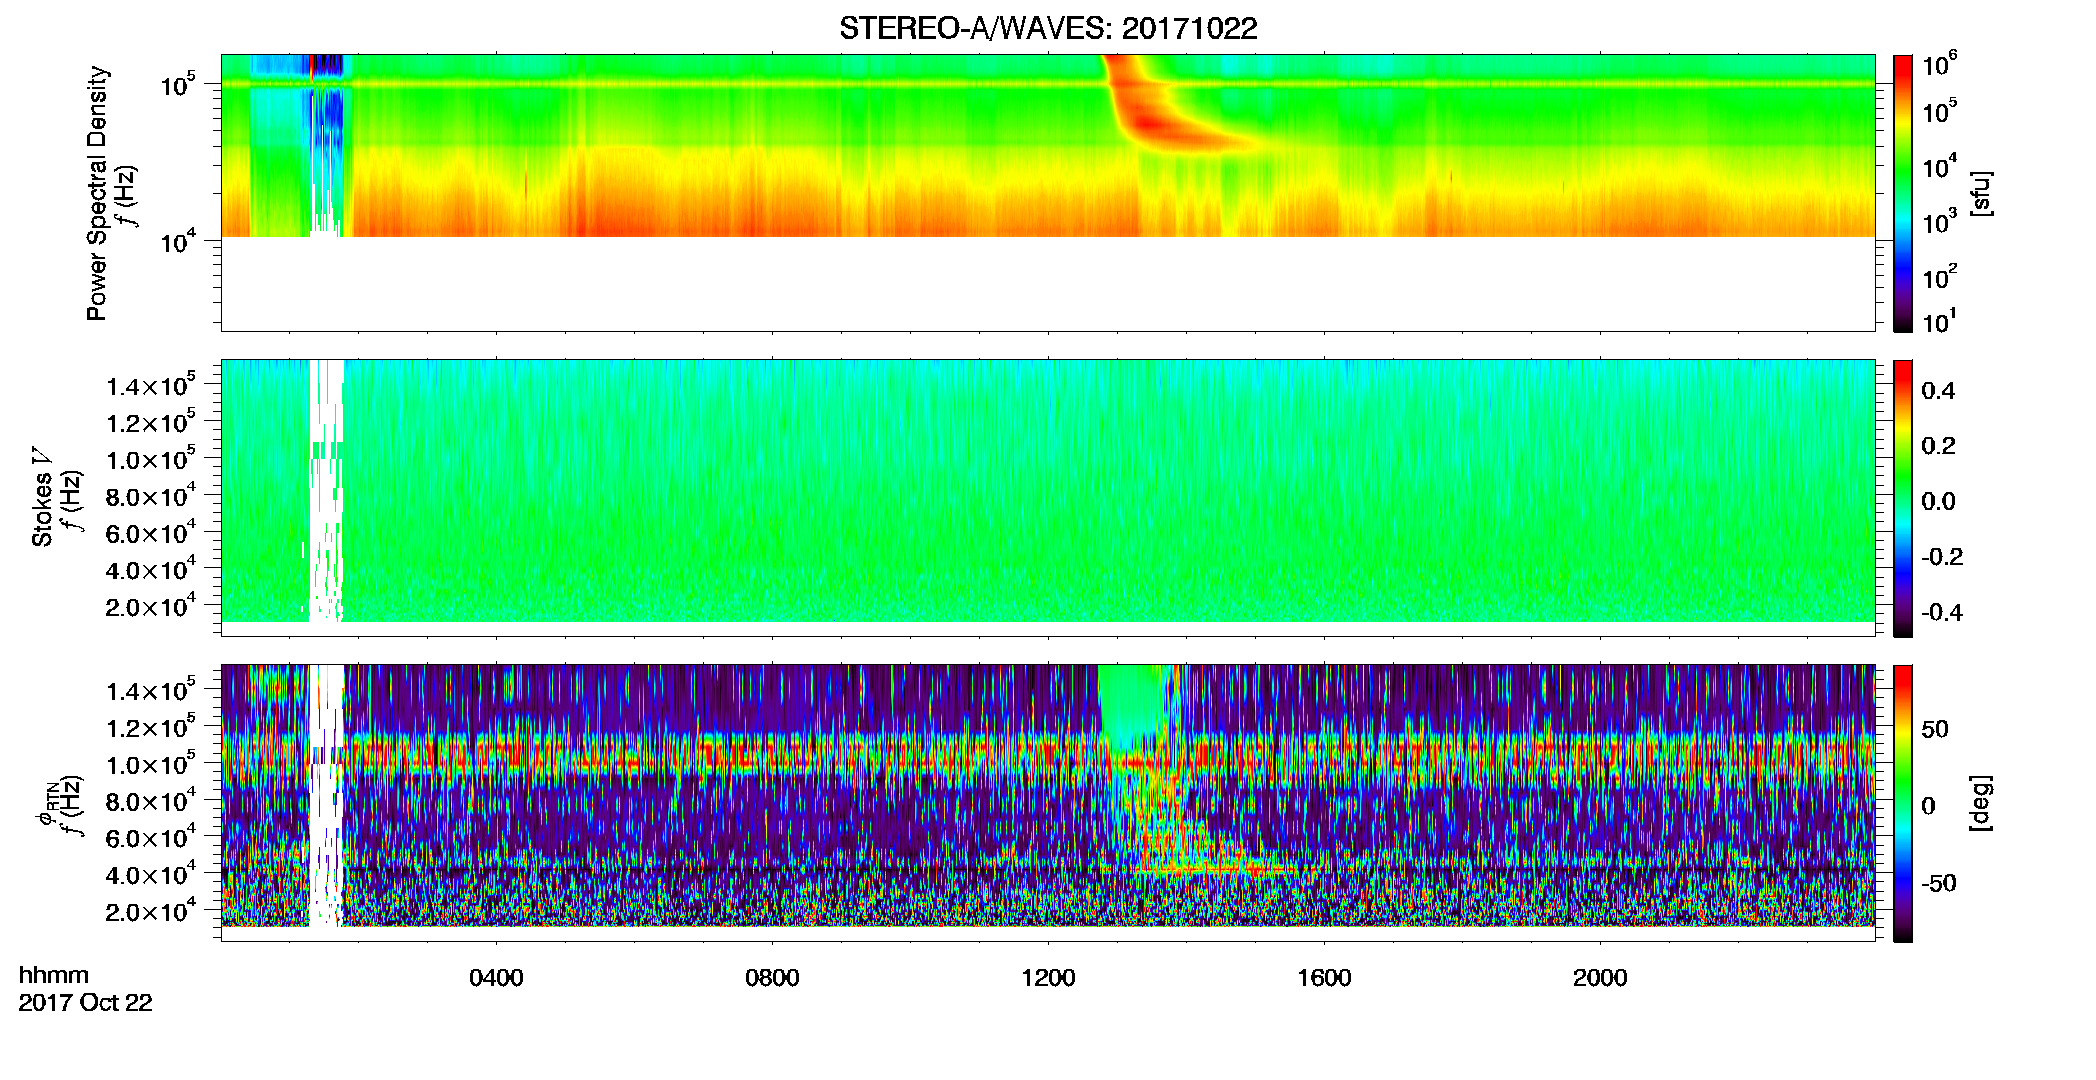Click the 0.4 tick on Stokes colorbar
This screenshot has height=1080, width=2096.
(x=1938, y=391)
